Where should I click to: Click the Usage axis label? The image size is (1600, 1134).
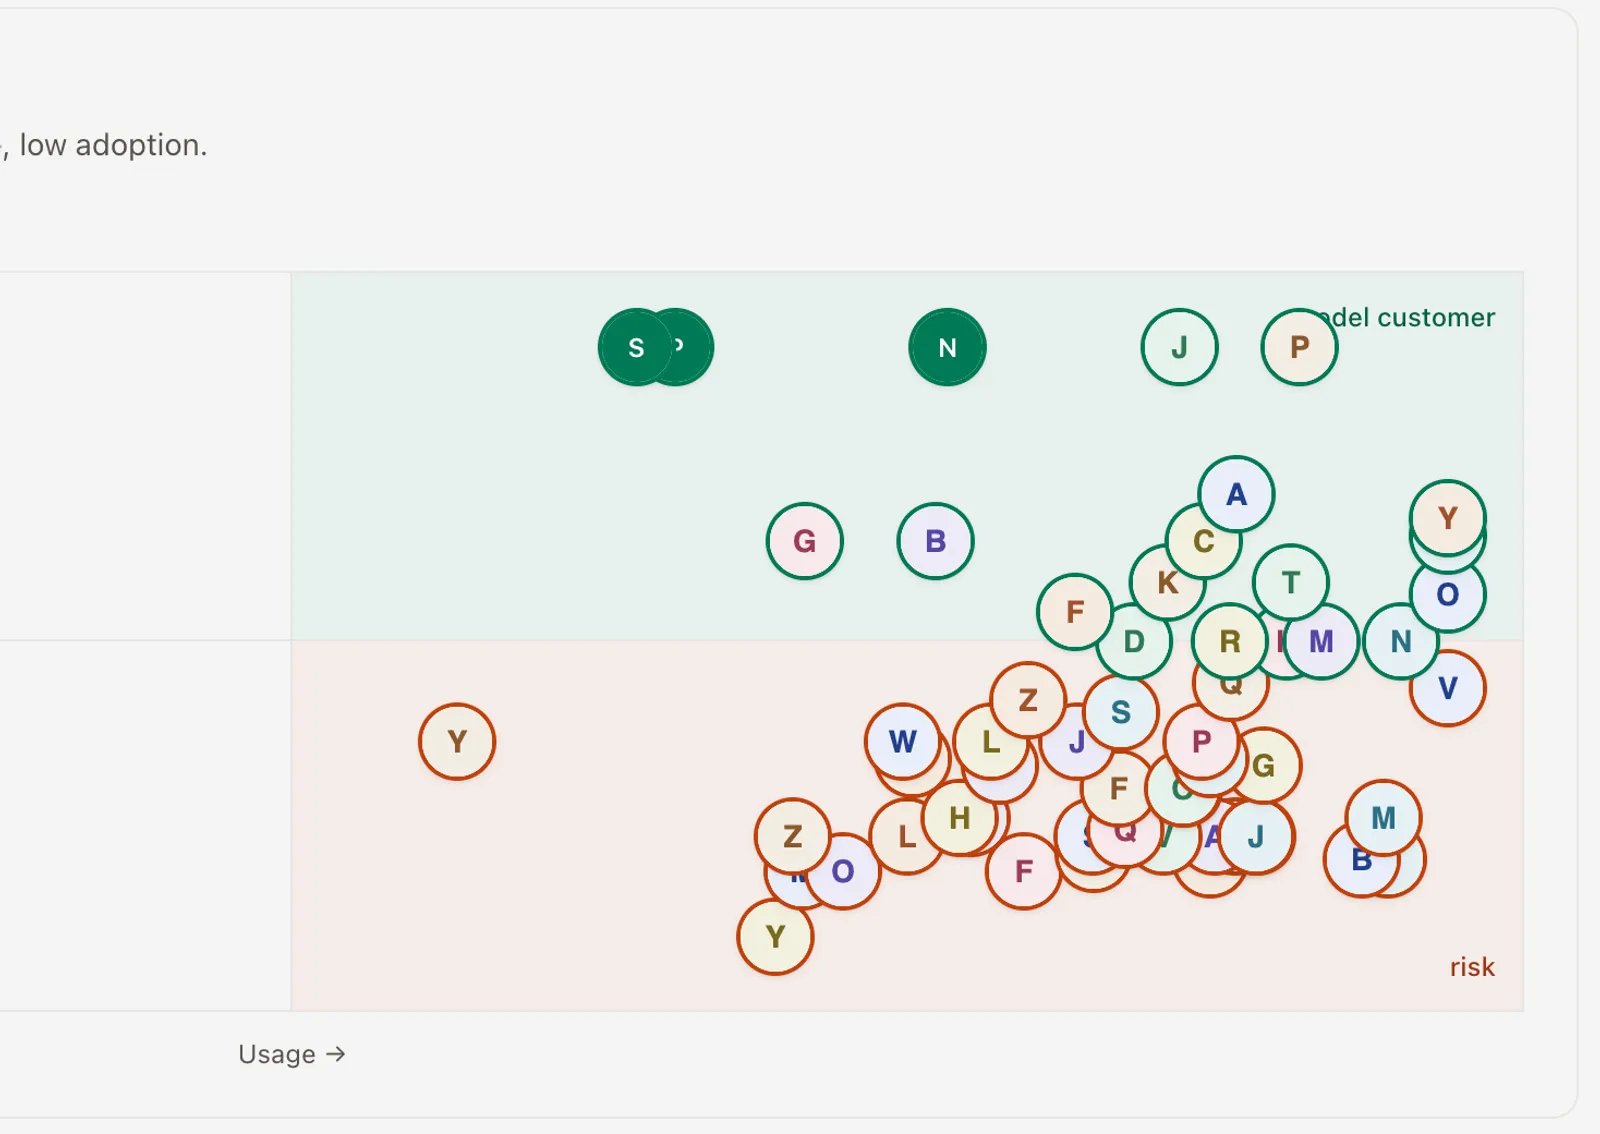[292, 1054]
